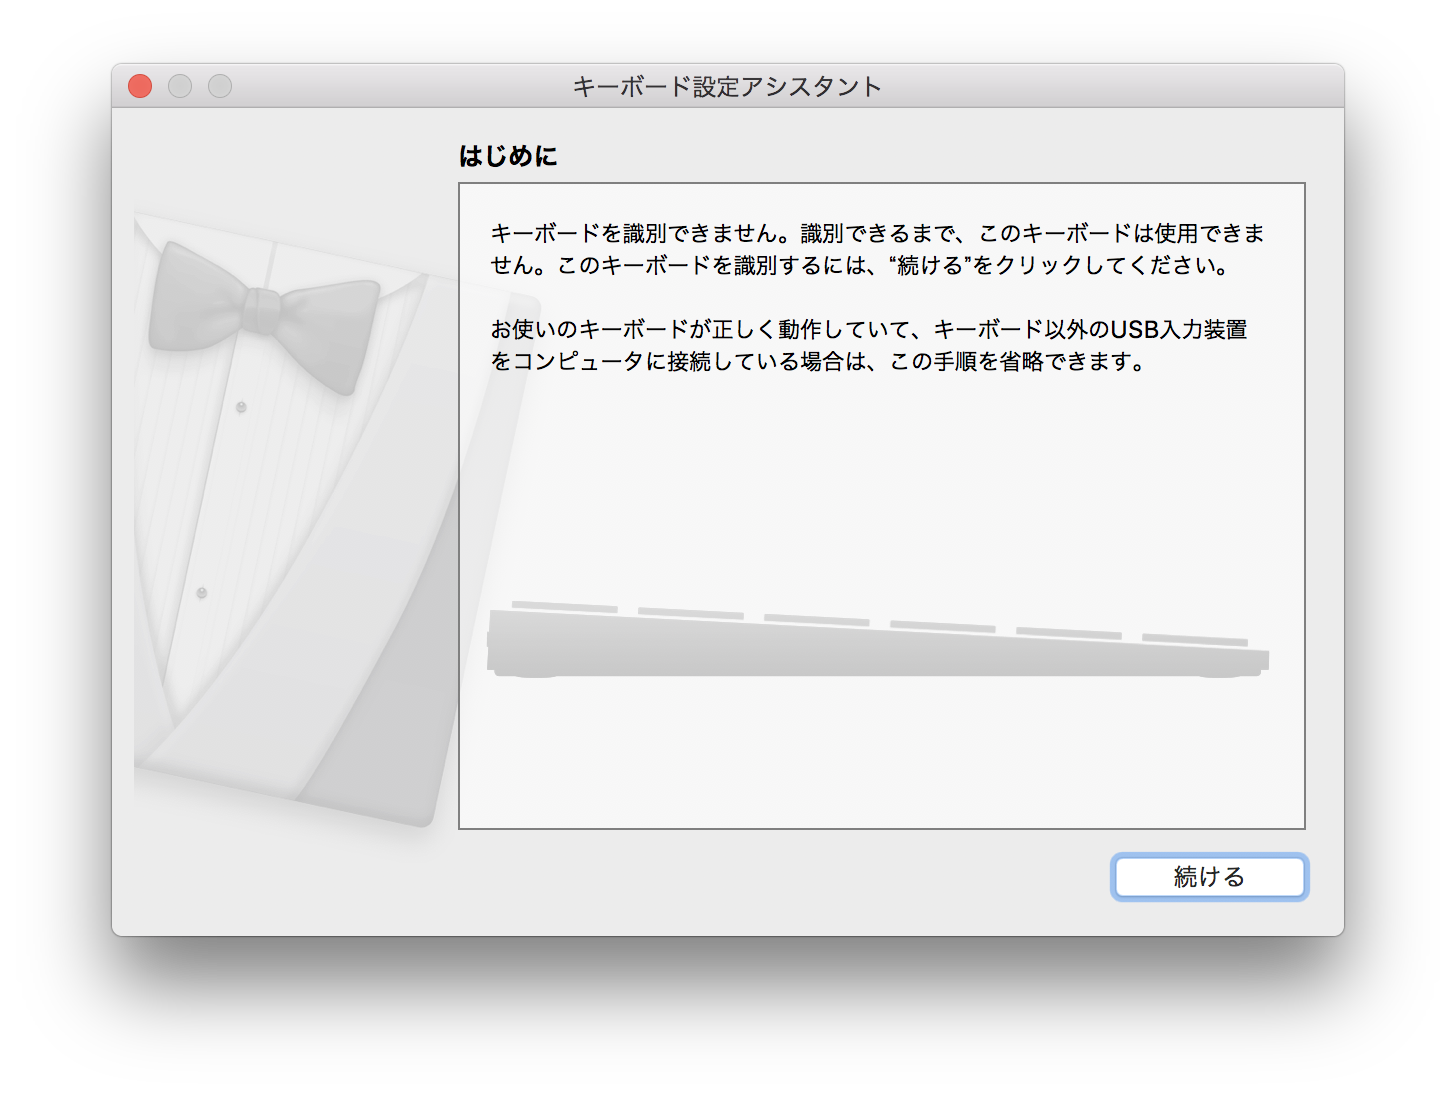Click the keyboard side-view illustration
Screen dimensions: 1456x1096
click(878, 640)
